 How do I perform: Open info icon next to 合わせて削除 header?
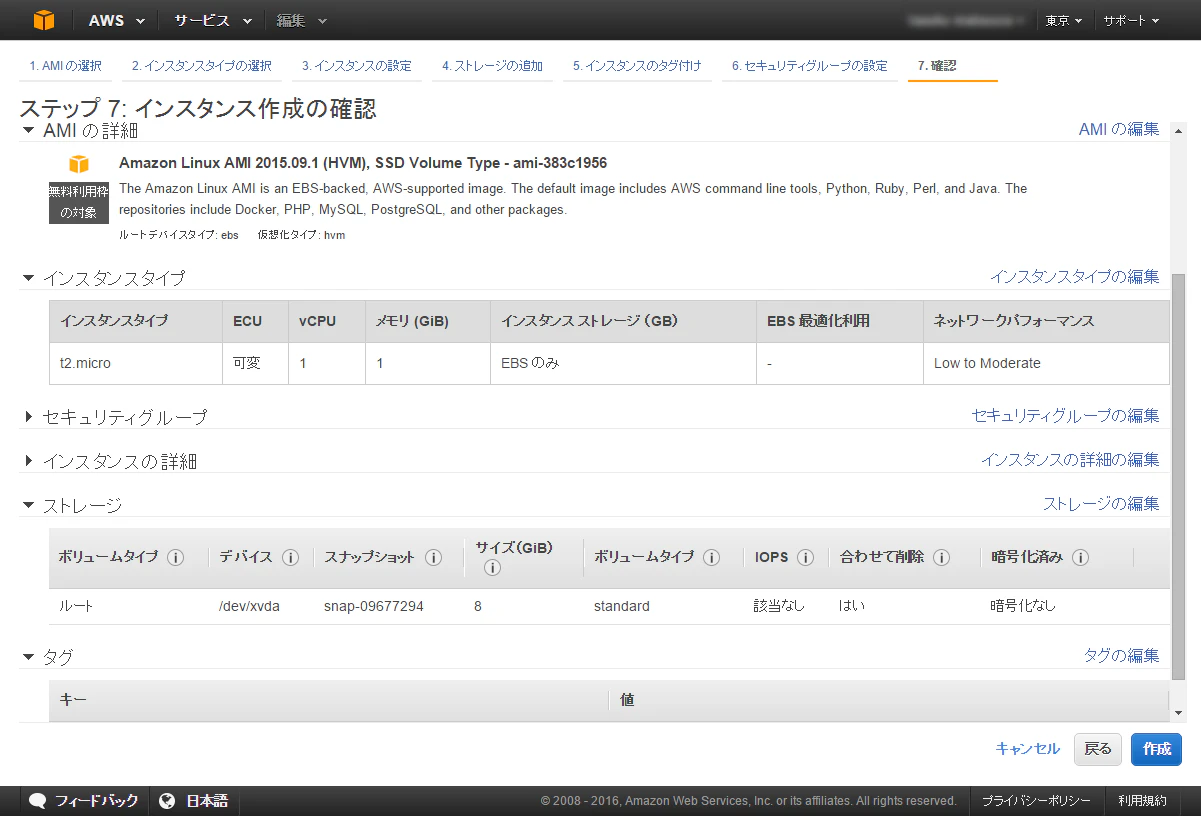(941, 557)
